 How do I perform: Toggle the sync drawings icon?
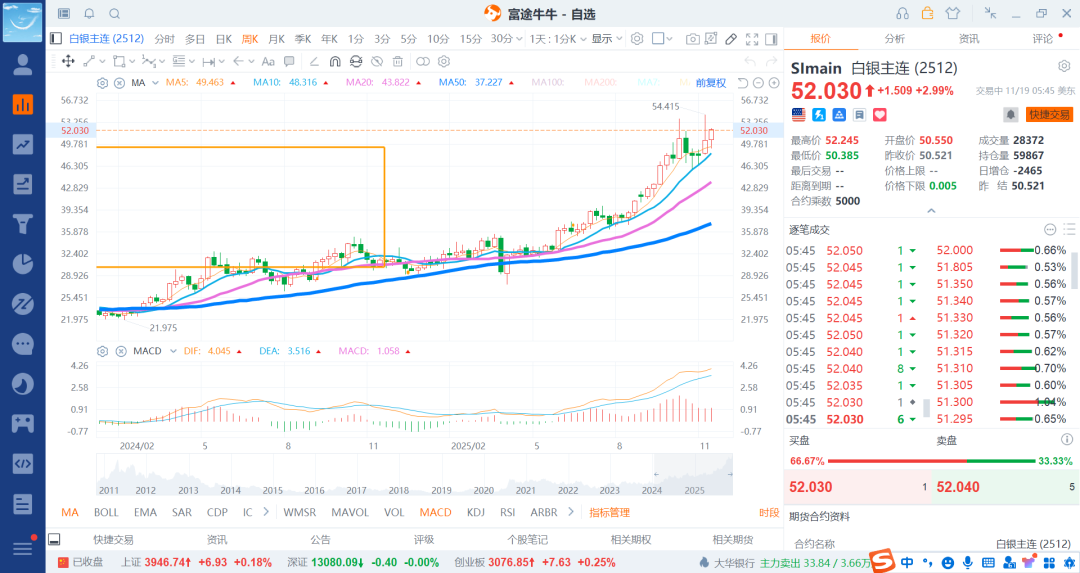[x=355, y=61]
